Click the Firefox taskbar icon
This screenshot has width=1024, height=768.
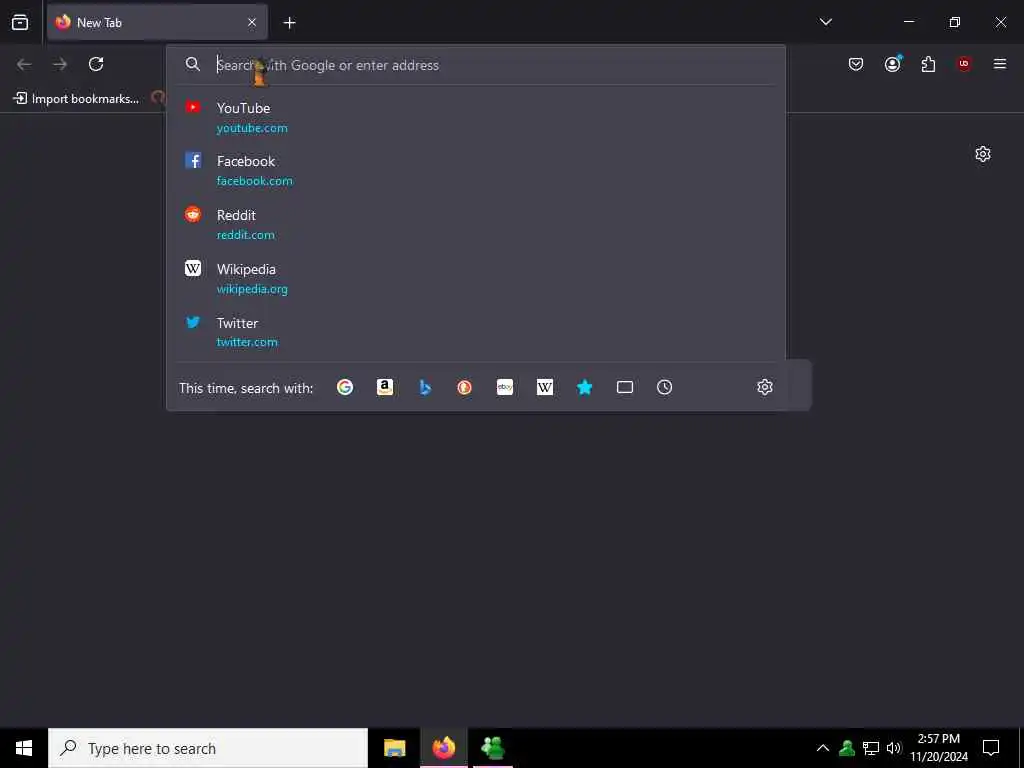click(x=444, y=748)
